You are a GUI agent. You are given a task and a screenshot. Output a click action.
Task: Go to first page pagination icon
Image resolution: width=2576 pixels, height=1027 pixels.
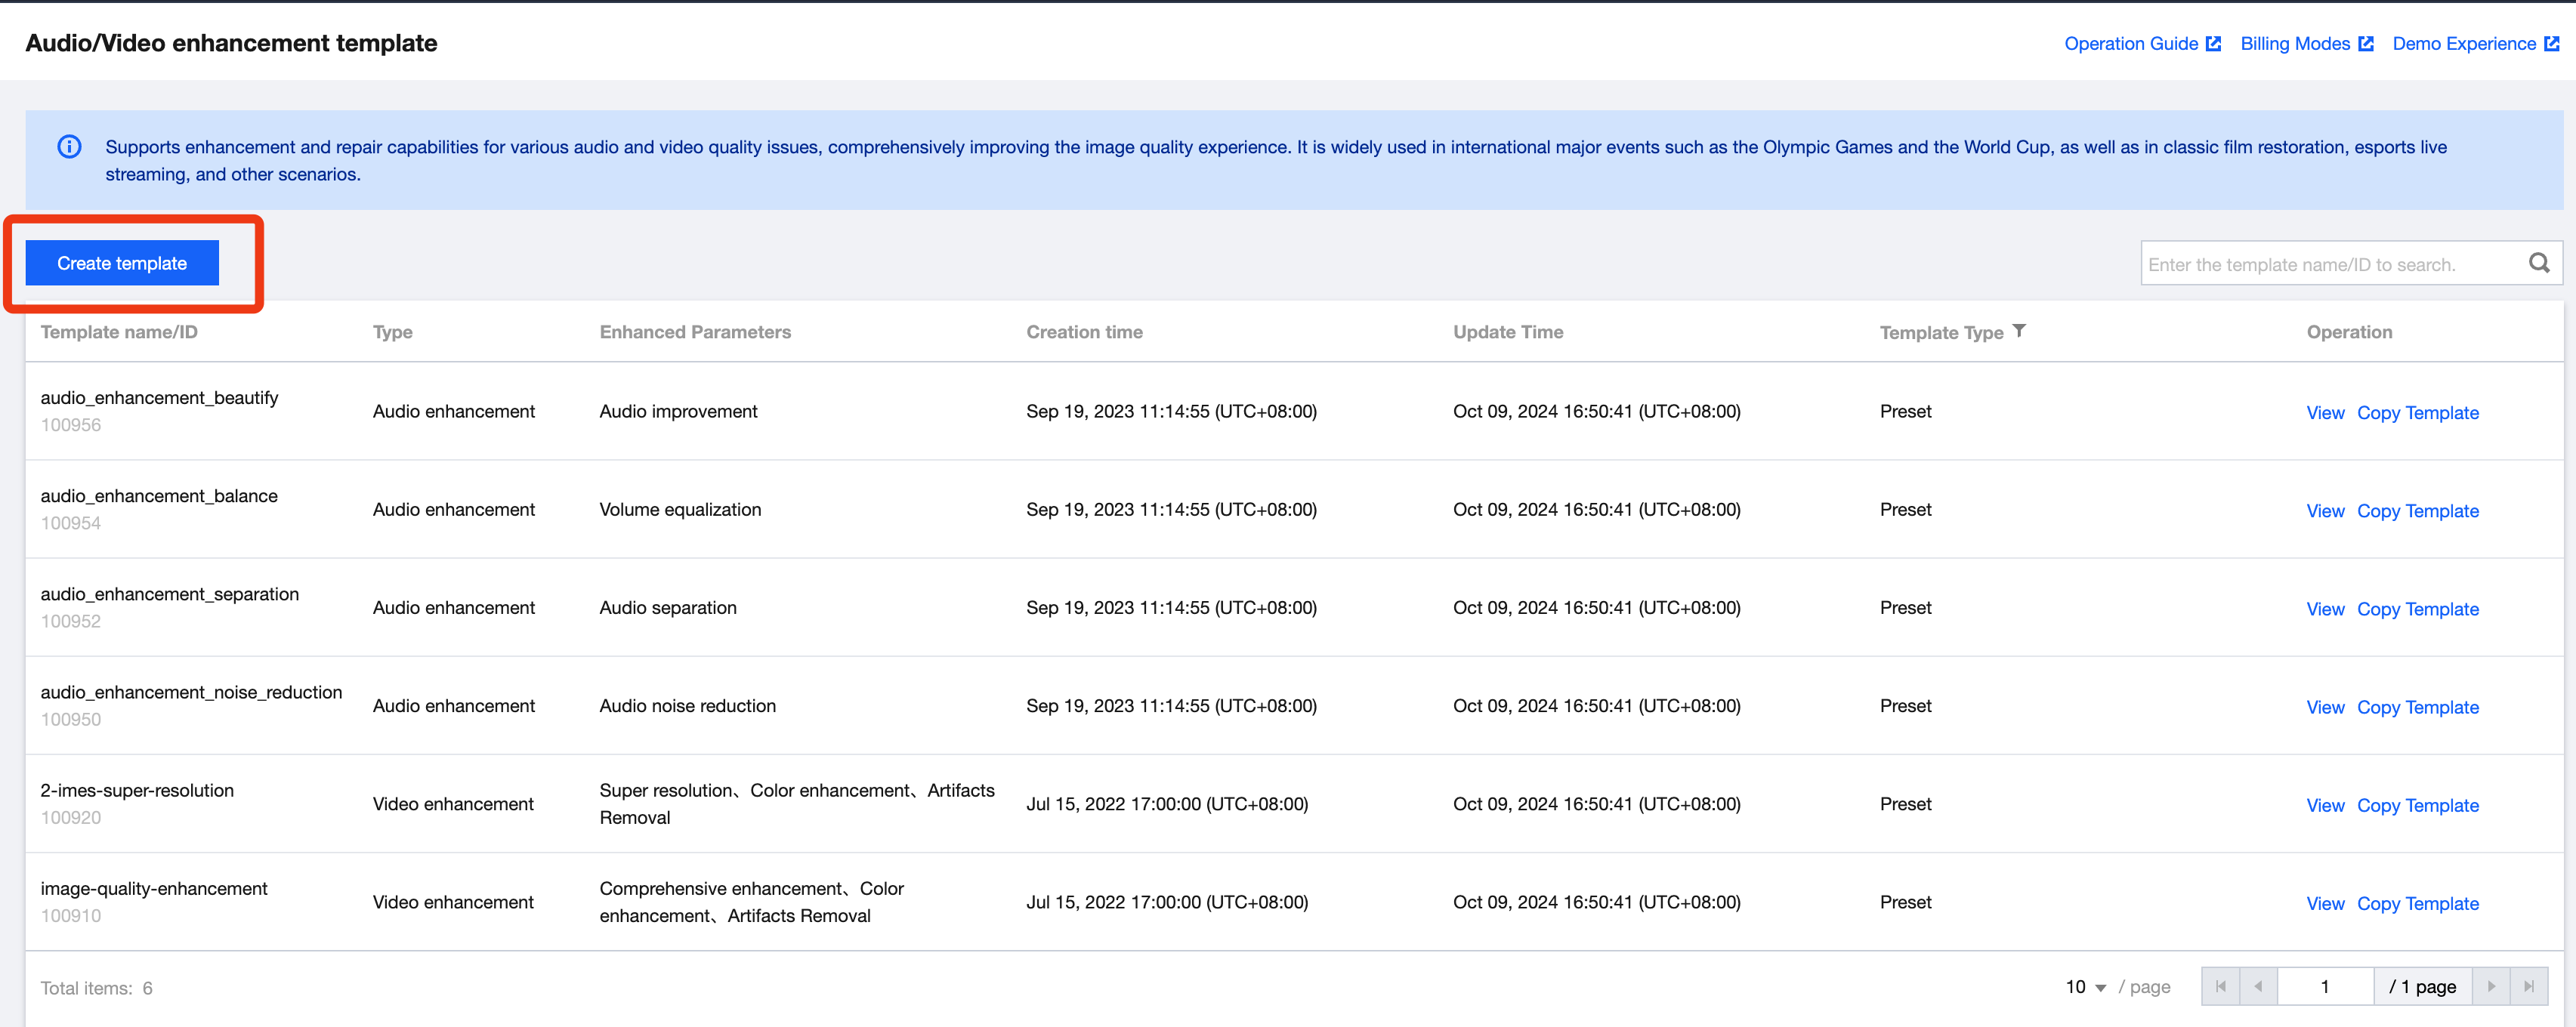[x=2220, y=986]
